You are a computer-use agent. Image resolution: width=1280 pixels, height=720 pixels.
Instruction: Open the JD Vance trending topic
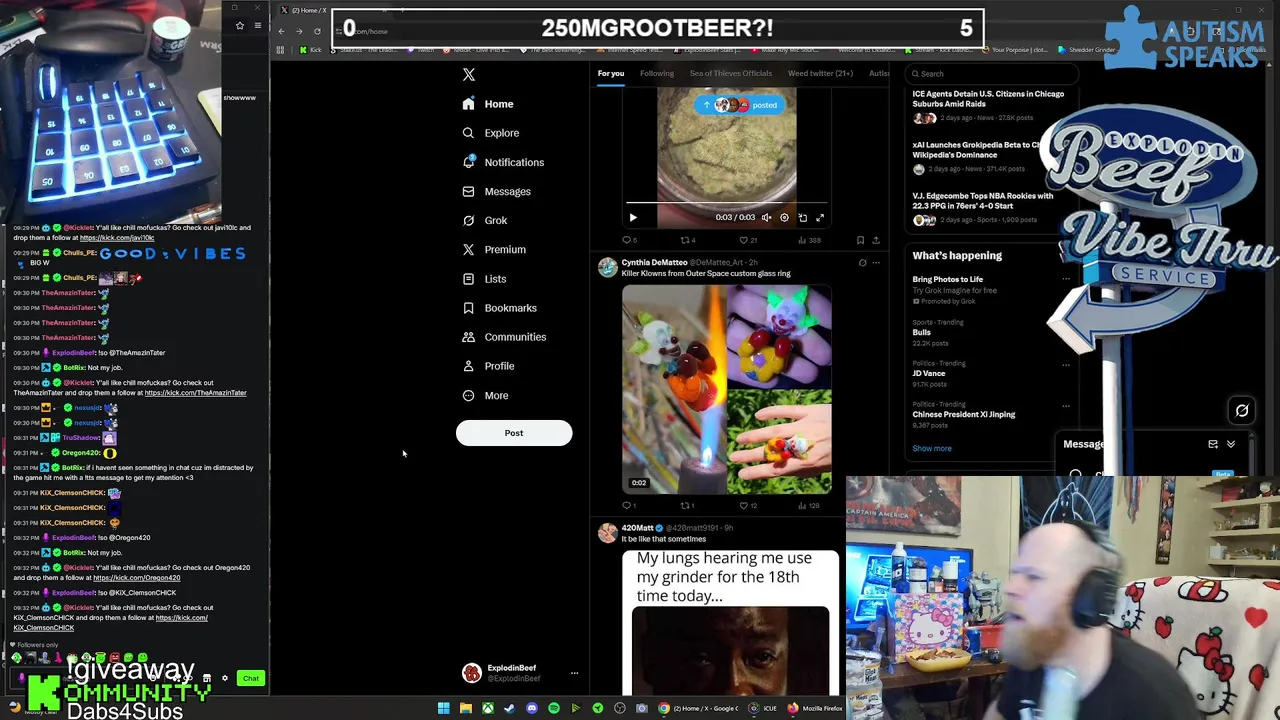tap(928, 373)
